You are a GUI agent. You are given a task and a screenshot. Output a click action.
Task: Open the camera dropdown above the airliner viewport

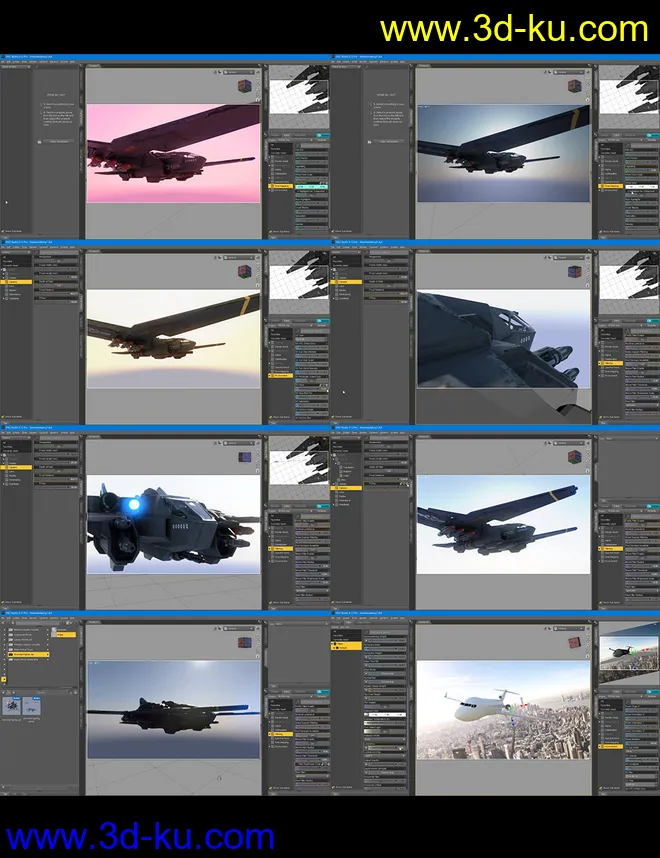pos(568,626)
